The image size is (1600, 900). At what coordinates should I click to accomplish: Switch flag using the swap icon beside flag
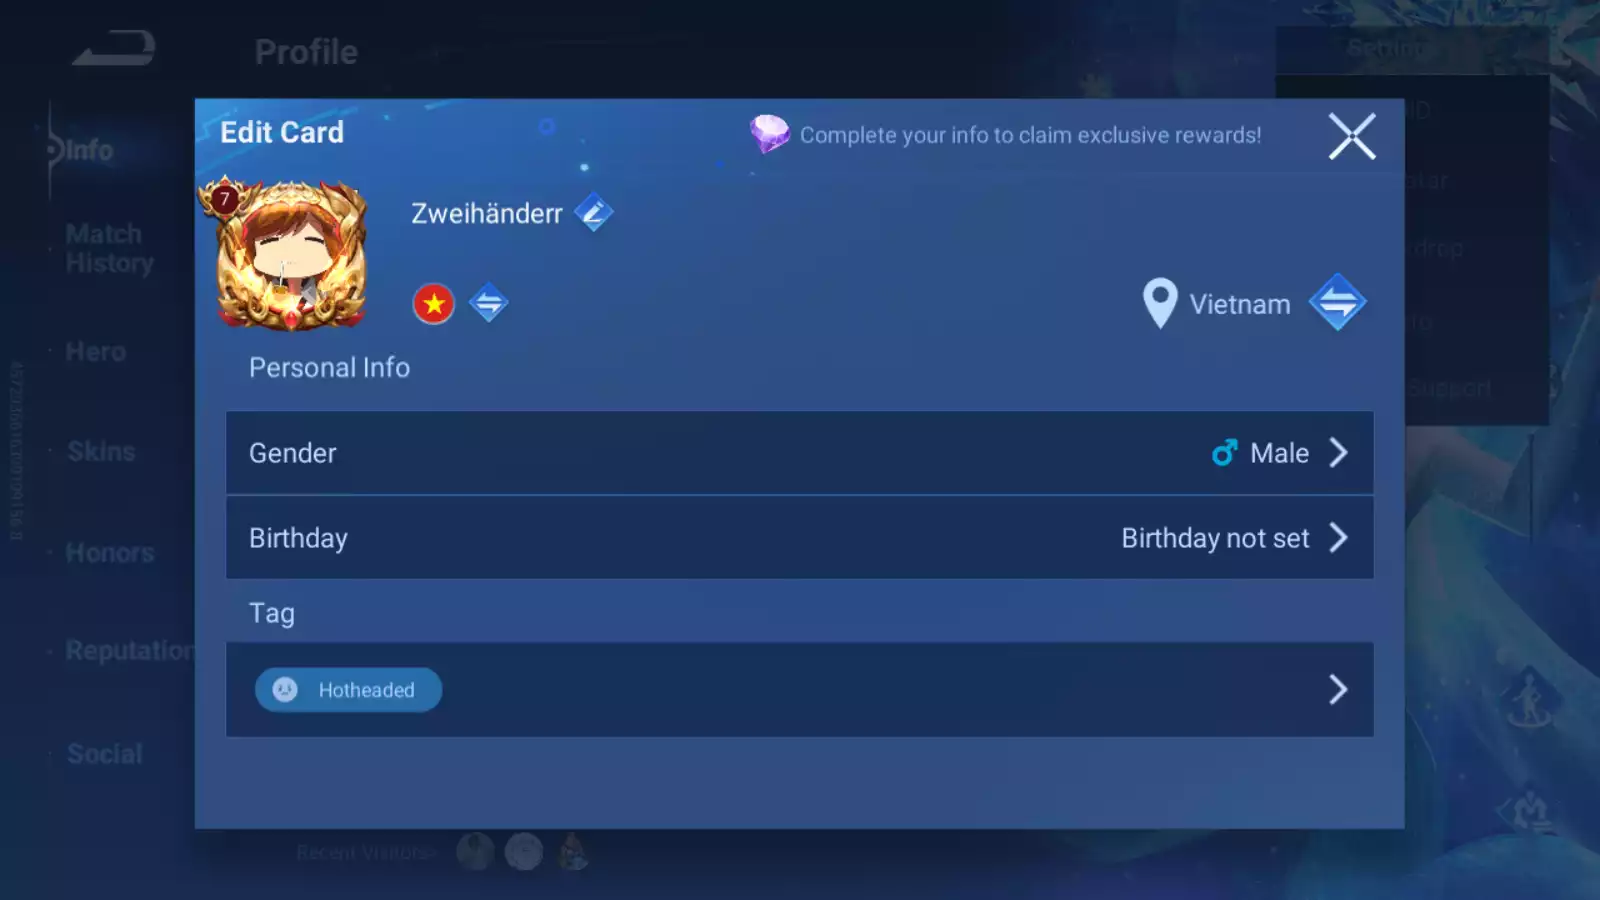488,303
